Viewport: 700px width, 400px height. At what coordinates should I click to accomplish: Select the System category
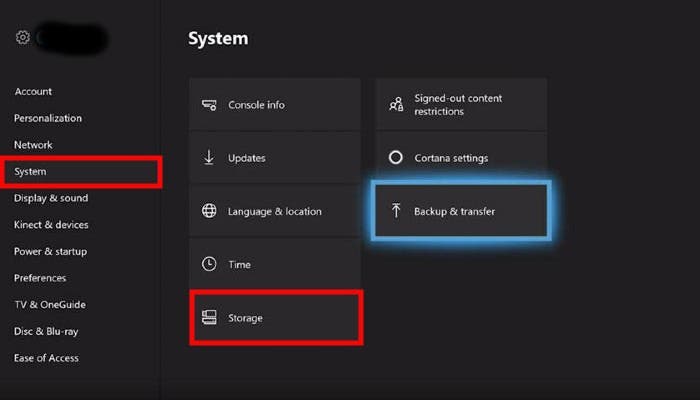pyautogui.click(x=82, y=172)
